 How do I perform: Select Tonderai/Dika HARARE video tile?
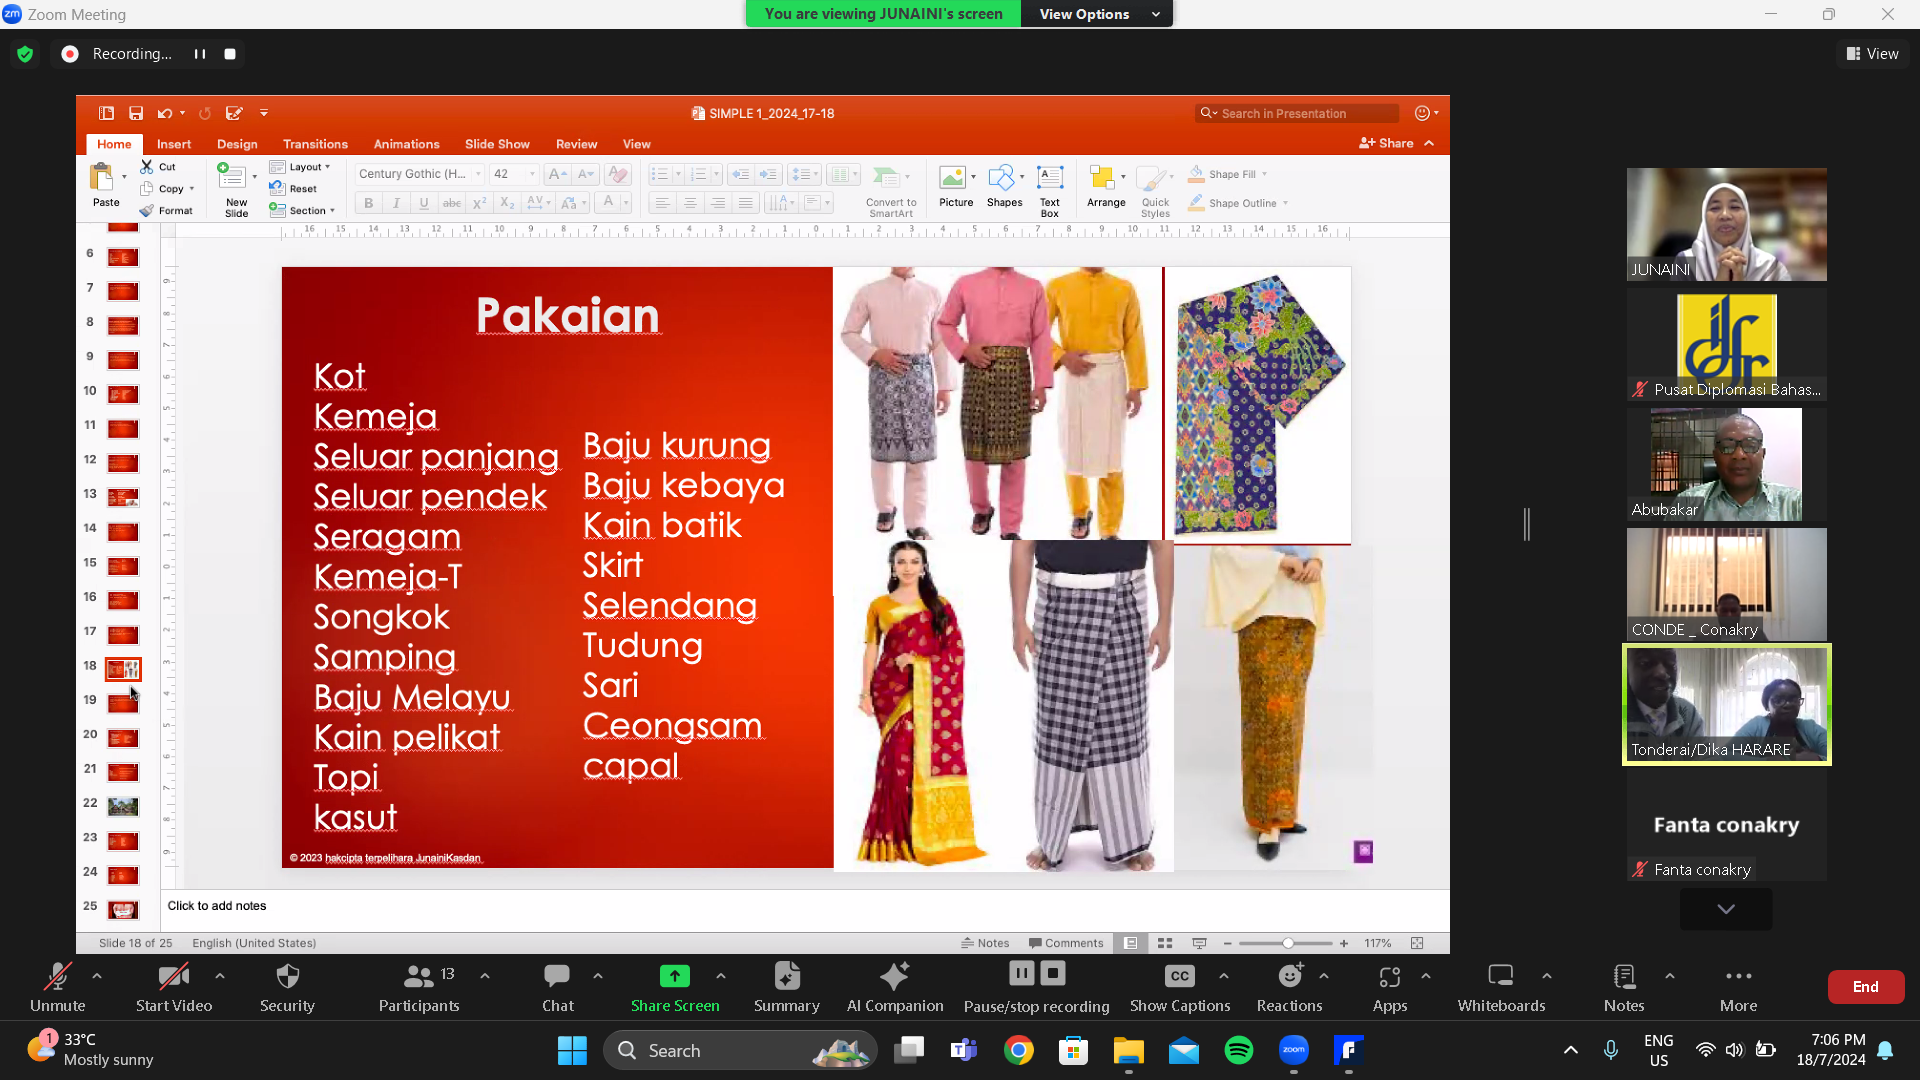tap(1726, 704)
